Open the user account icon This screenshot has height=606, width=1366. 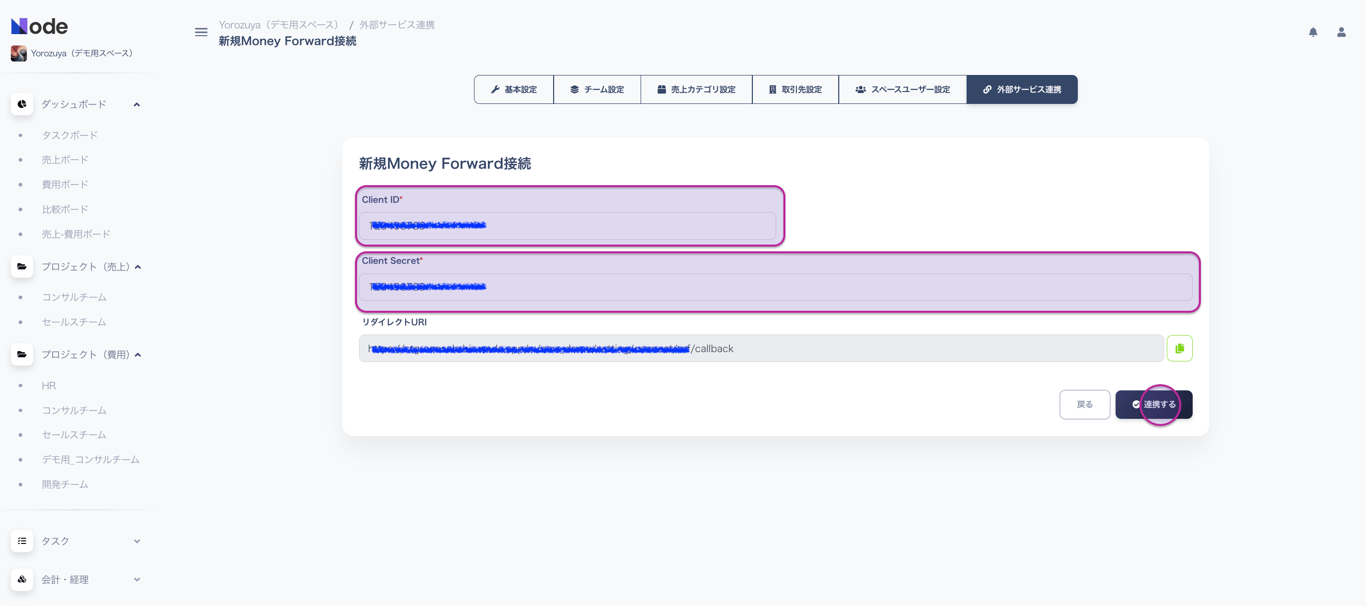click(x=1341, y=32)
